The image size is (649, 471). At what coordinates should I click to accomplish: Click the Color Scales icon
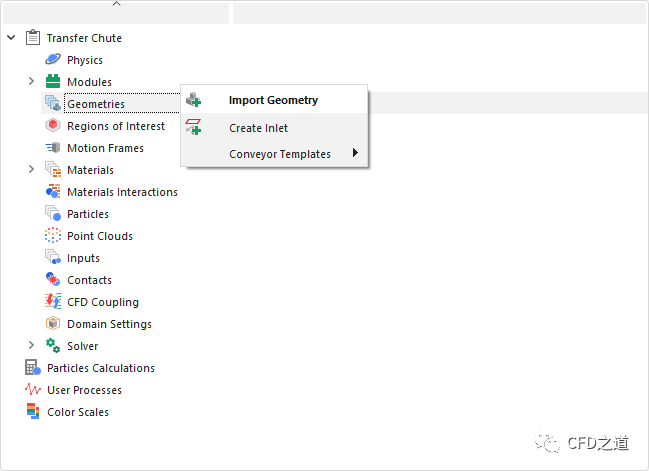pyautogui.click(x=32, y=412)
